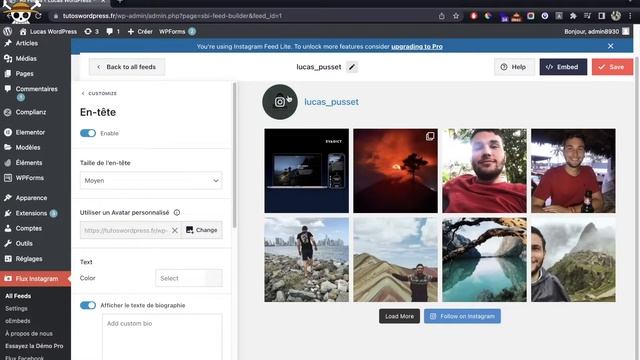
Task: Go to Pages in the sidebar
Action: [x=24, y=73]
